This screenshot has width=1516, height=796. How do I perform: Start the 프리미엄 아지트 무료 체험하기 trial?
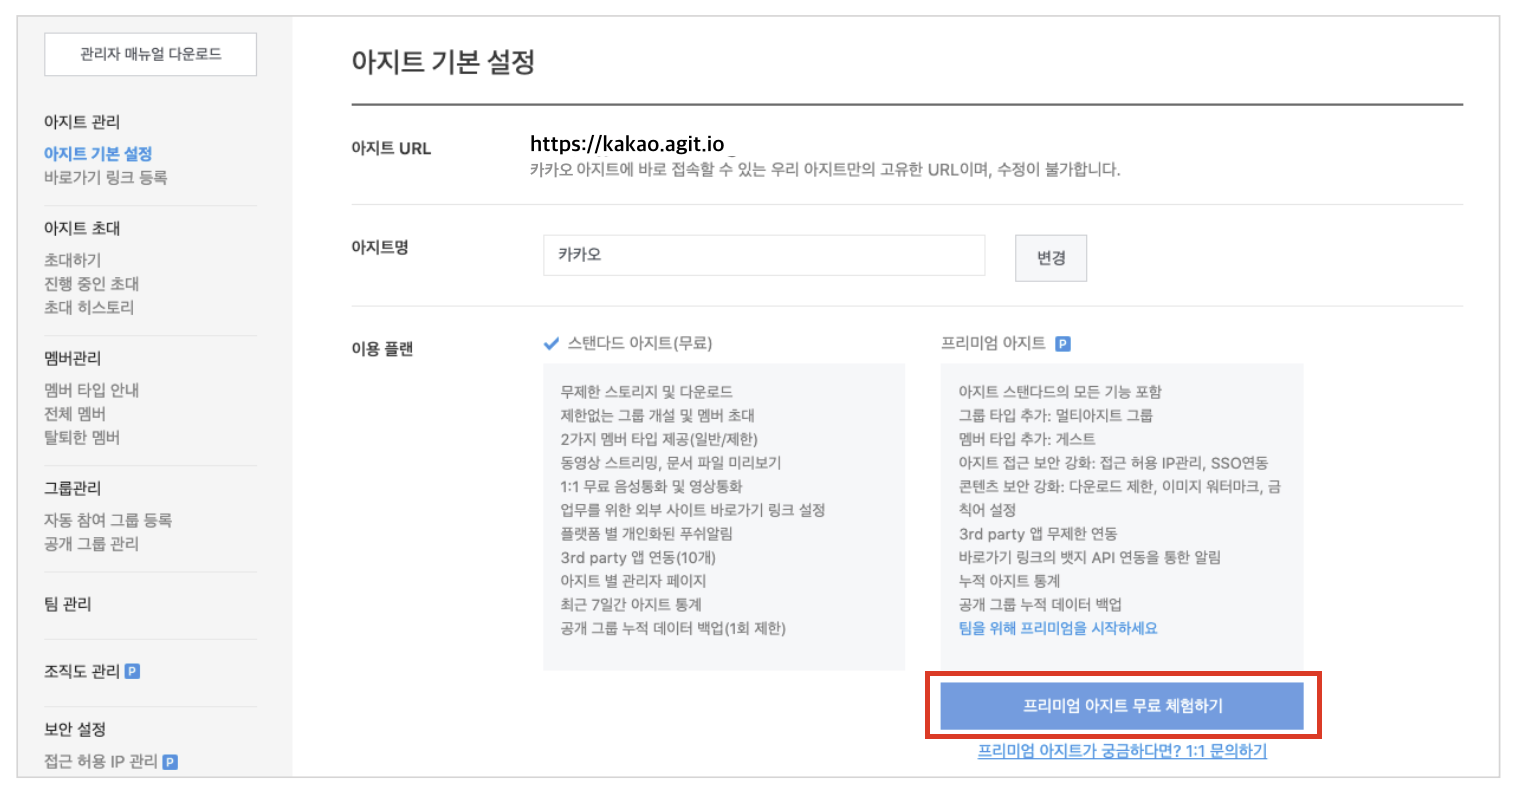click(x=1122, y=706)
